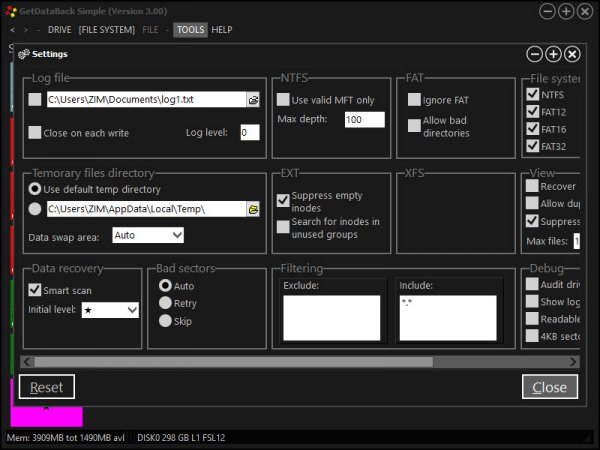
Task: Click the magenta partition block behind dialog
Action: coord(46,417)
